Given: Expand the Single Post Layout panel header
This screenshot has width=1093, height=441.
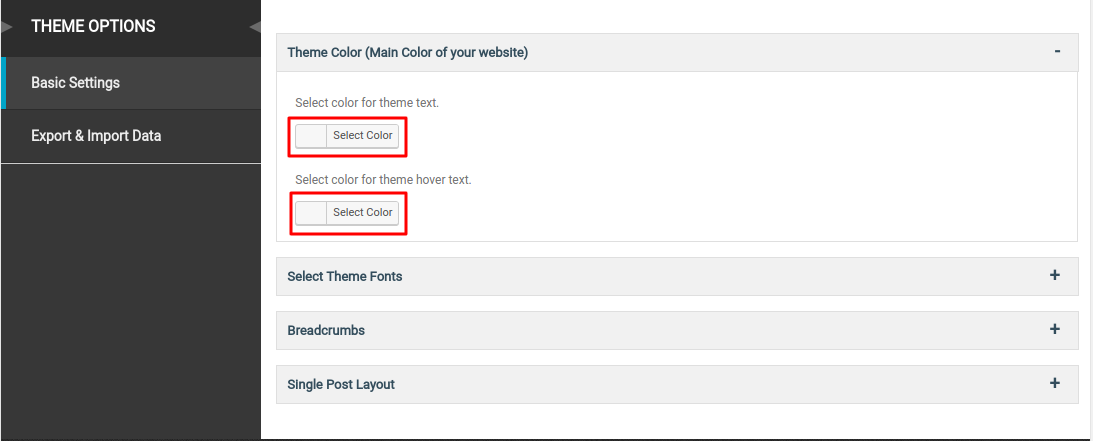Looking at the screenshot, I should [x=677, y=384].
